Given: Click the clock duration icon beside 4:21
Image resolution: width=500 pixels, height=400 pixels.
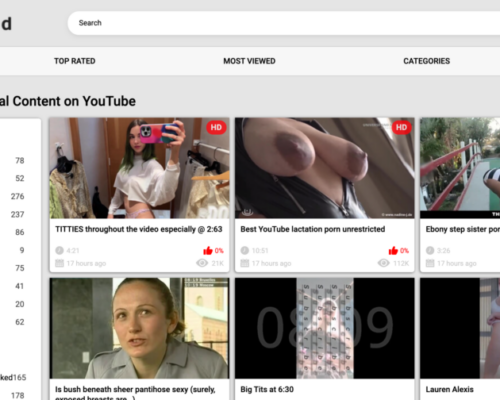Looking at the screenshot, I should tap(59, 250).
